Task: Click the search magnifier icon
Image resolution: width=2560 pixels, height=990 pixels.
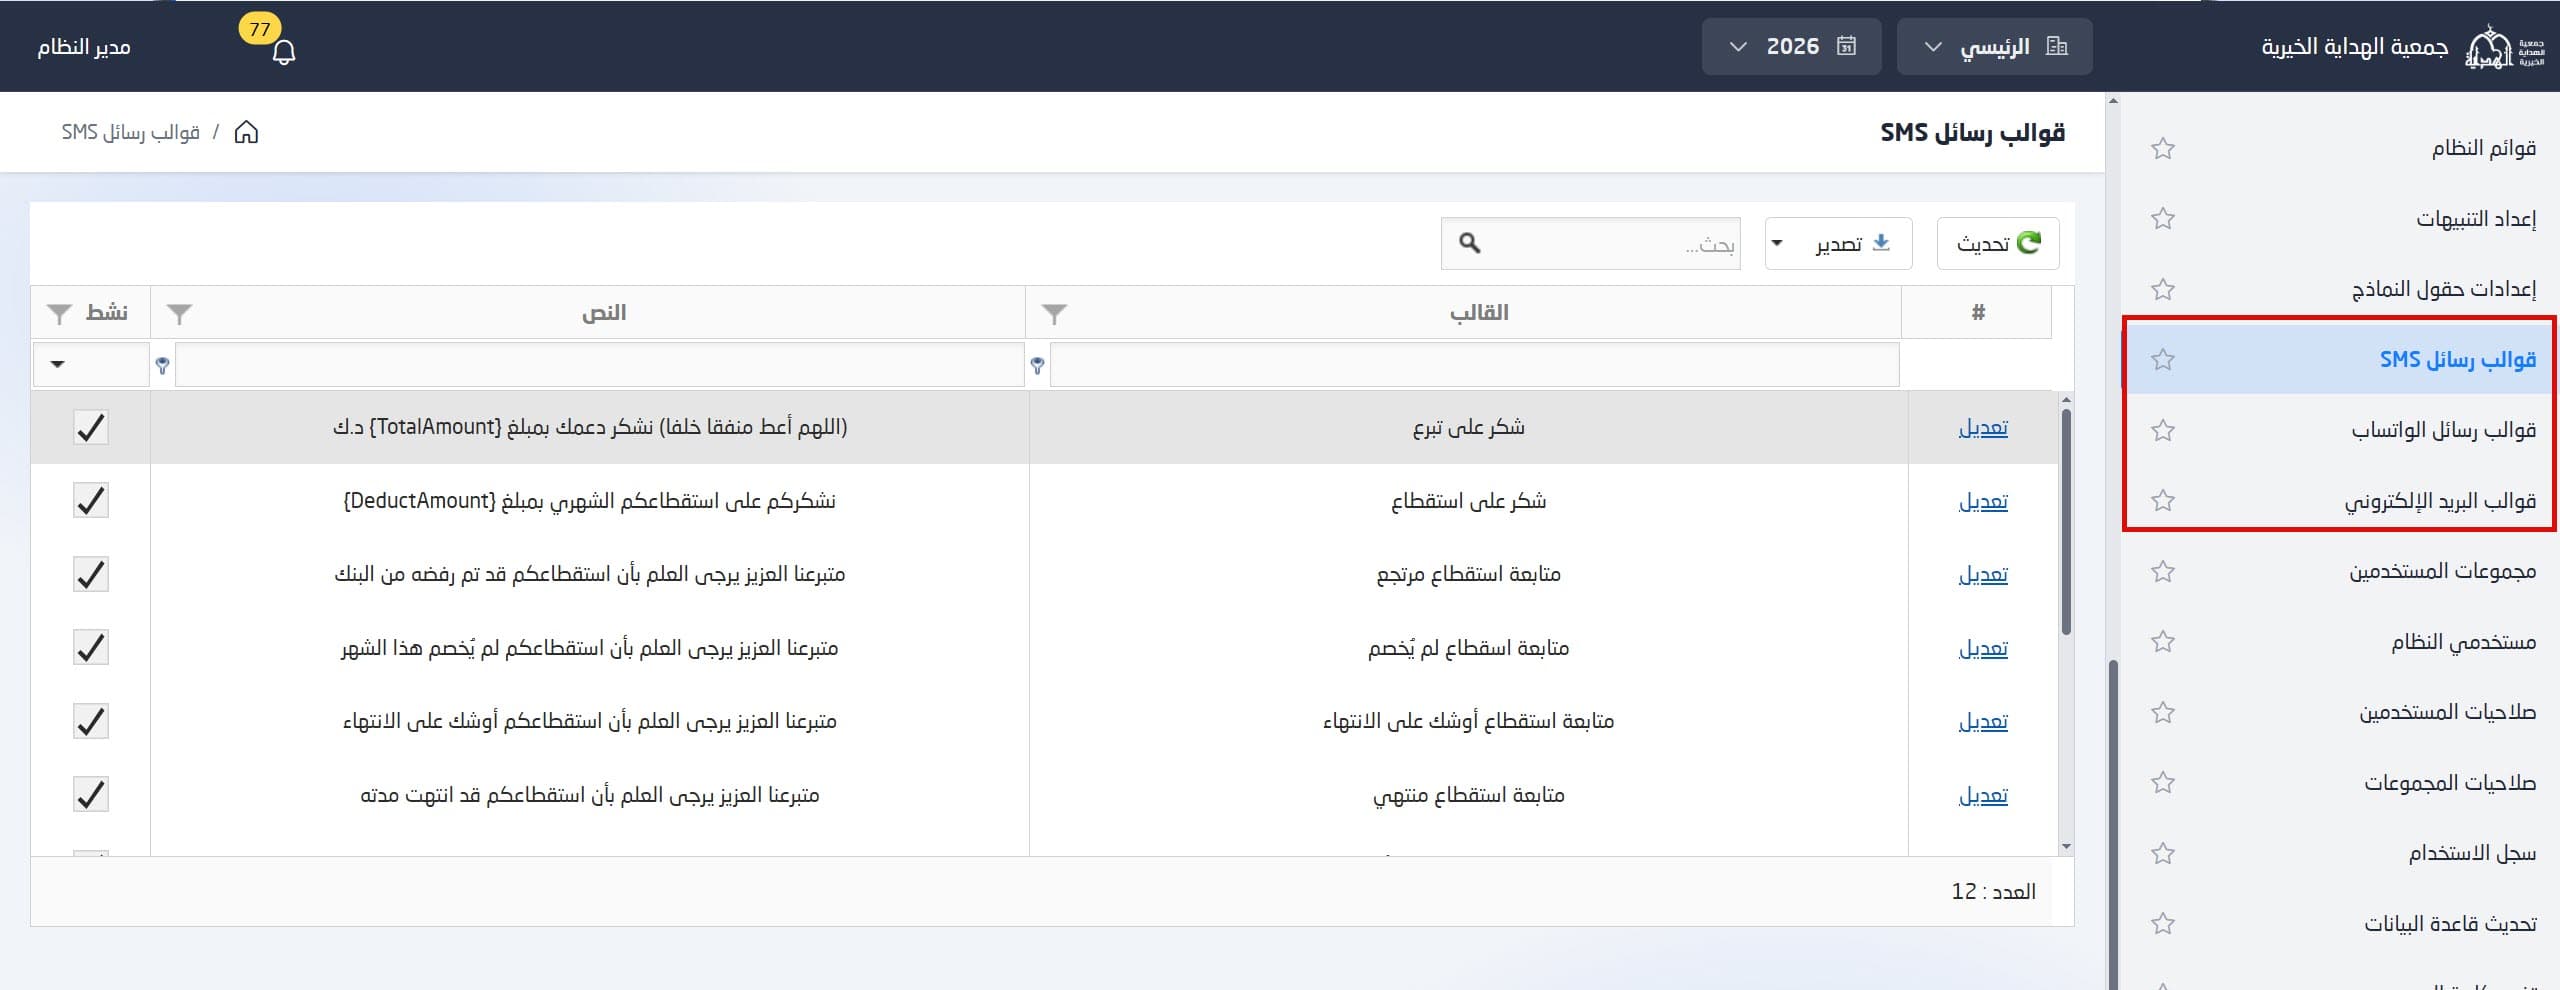Action: [1469, 243]
